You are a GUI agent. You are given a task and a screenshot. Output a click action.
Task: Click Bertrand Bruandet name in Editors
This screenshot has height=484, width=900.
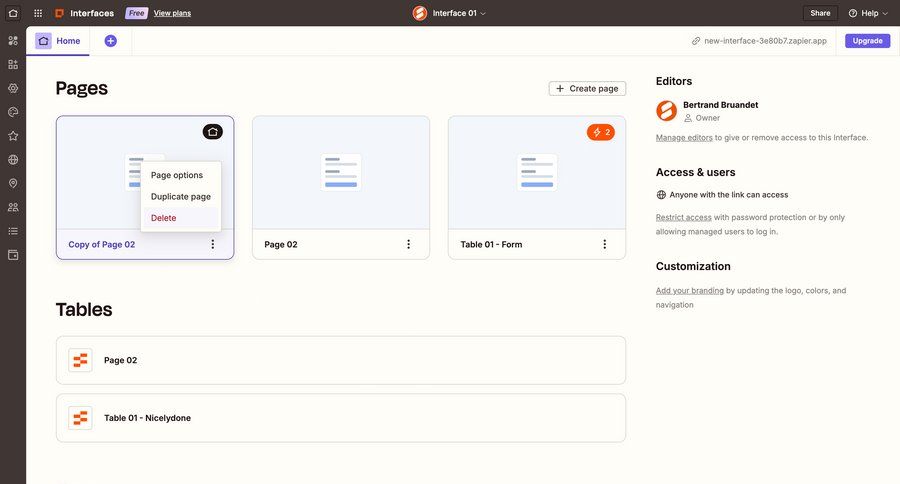pyautogui.click(x=720, y=105)
